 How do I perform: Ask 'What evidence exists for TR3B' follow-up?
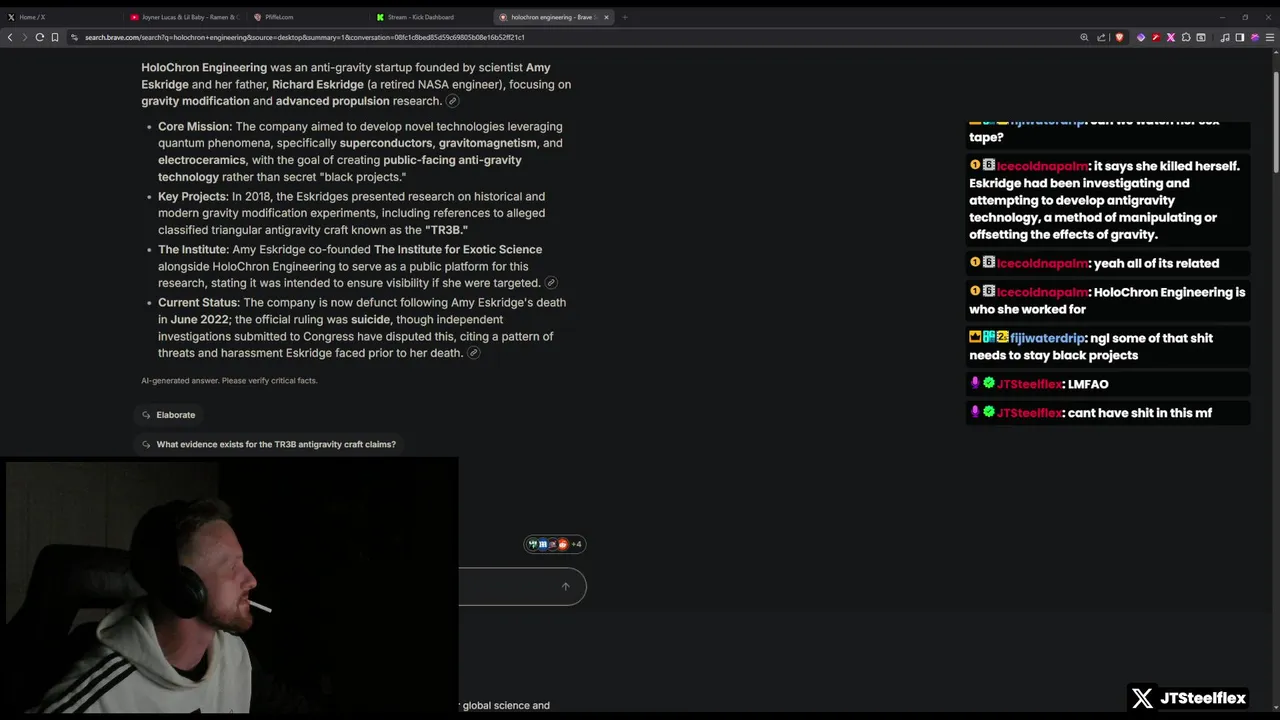coord(268,444)
